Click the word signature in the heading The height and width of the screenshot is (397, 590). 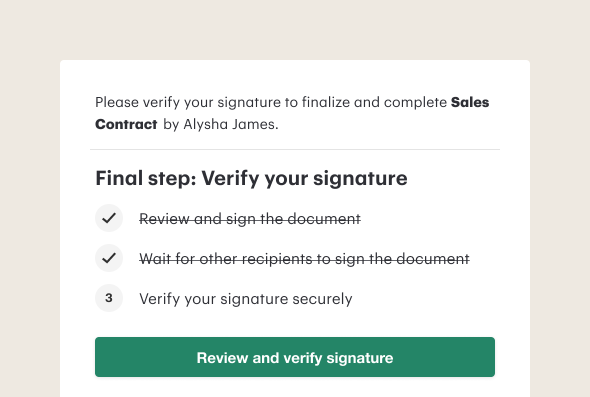(x=360, y=179)
